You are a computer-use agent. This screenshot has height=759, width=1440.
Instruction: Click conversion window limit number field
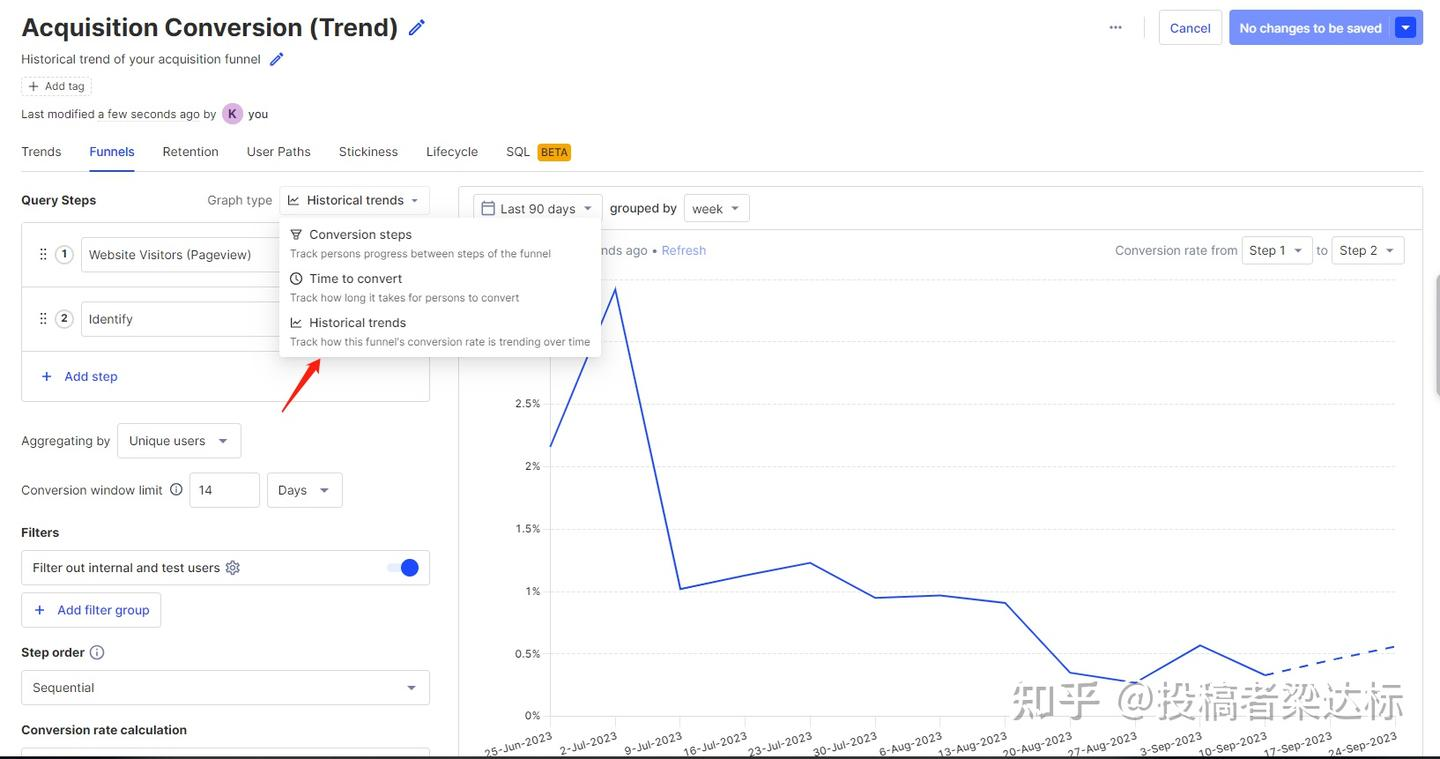pyautogui.click(x=224, y=490)
